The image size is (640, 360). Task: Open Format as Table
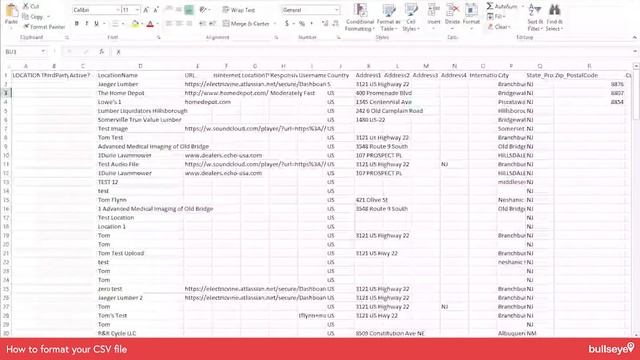[x=388, y=18]
